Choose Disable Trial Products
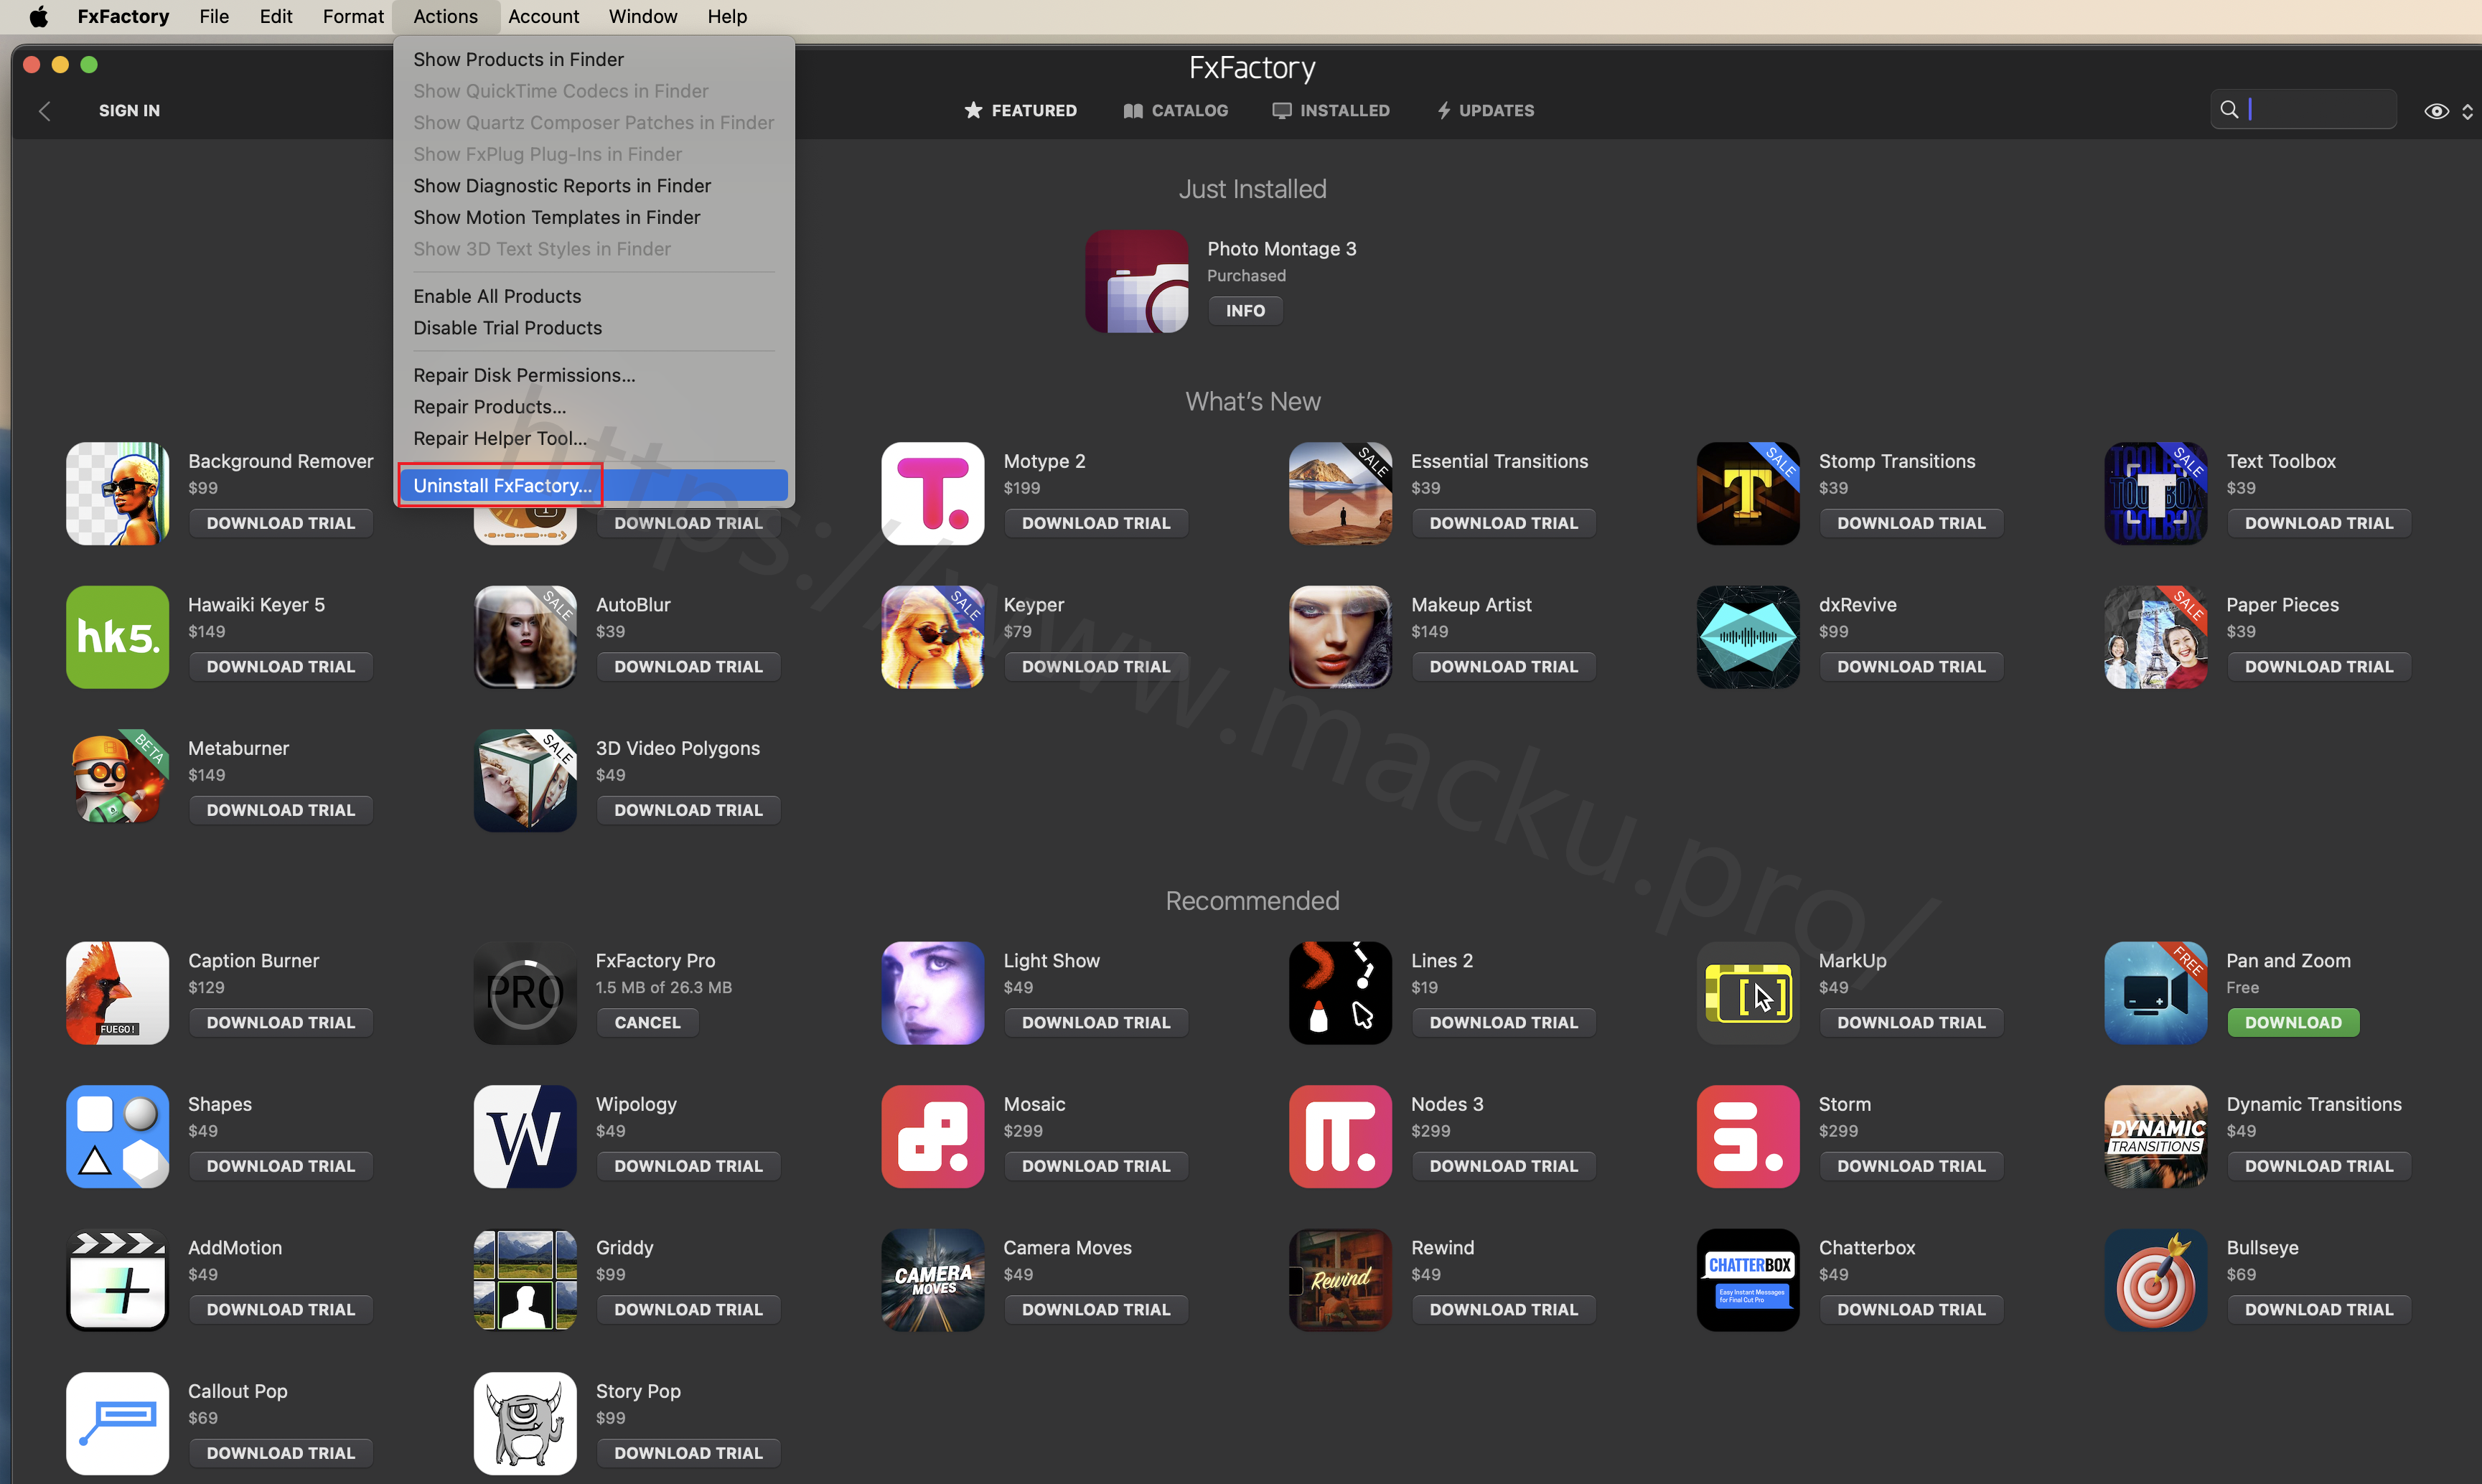2482x1484 pixels. coord(593,328)
